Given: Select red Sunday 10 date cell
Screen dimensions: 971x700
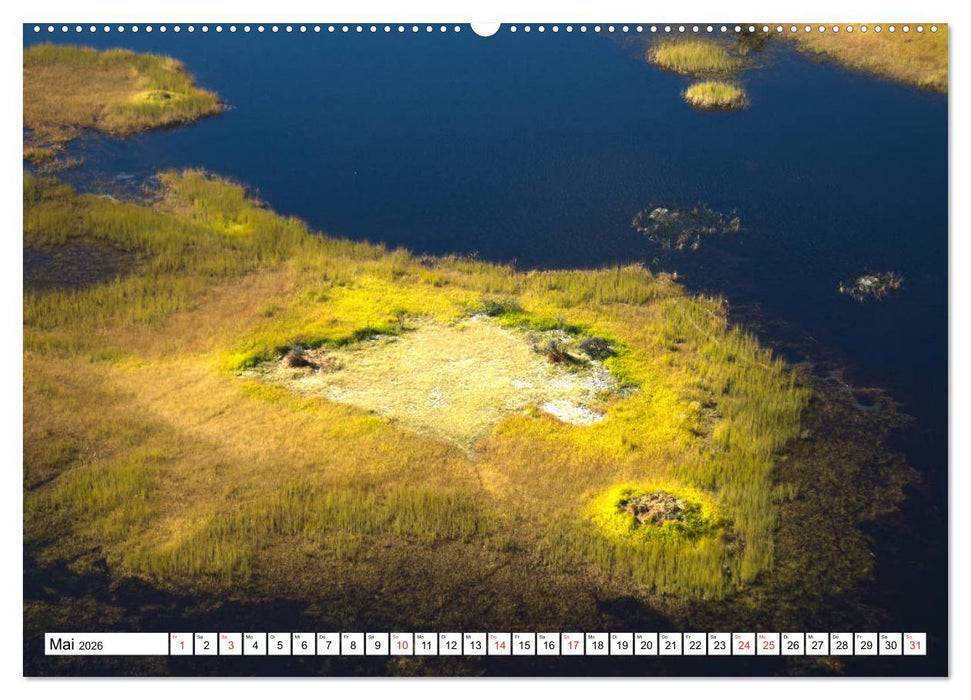Looking at the screenshot, I should pos(401,645).
